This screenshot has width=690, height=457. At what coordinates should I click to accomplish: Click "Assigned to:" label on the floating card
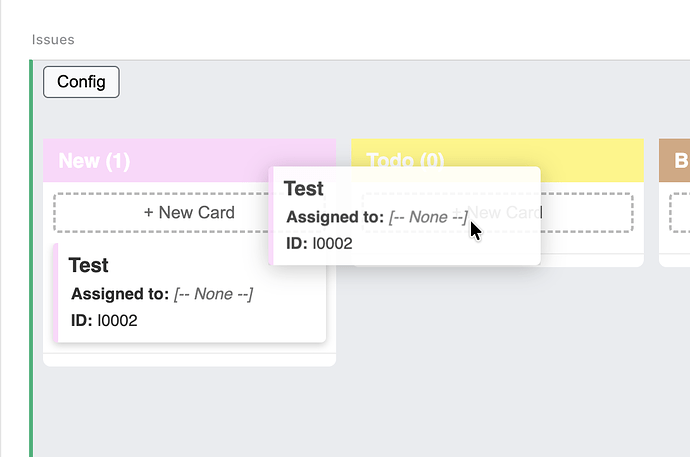coord(334,217)
